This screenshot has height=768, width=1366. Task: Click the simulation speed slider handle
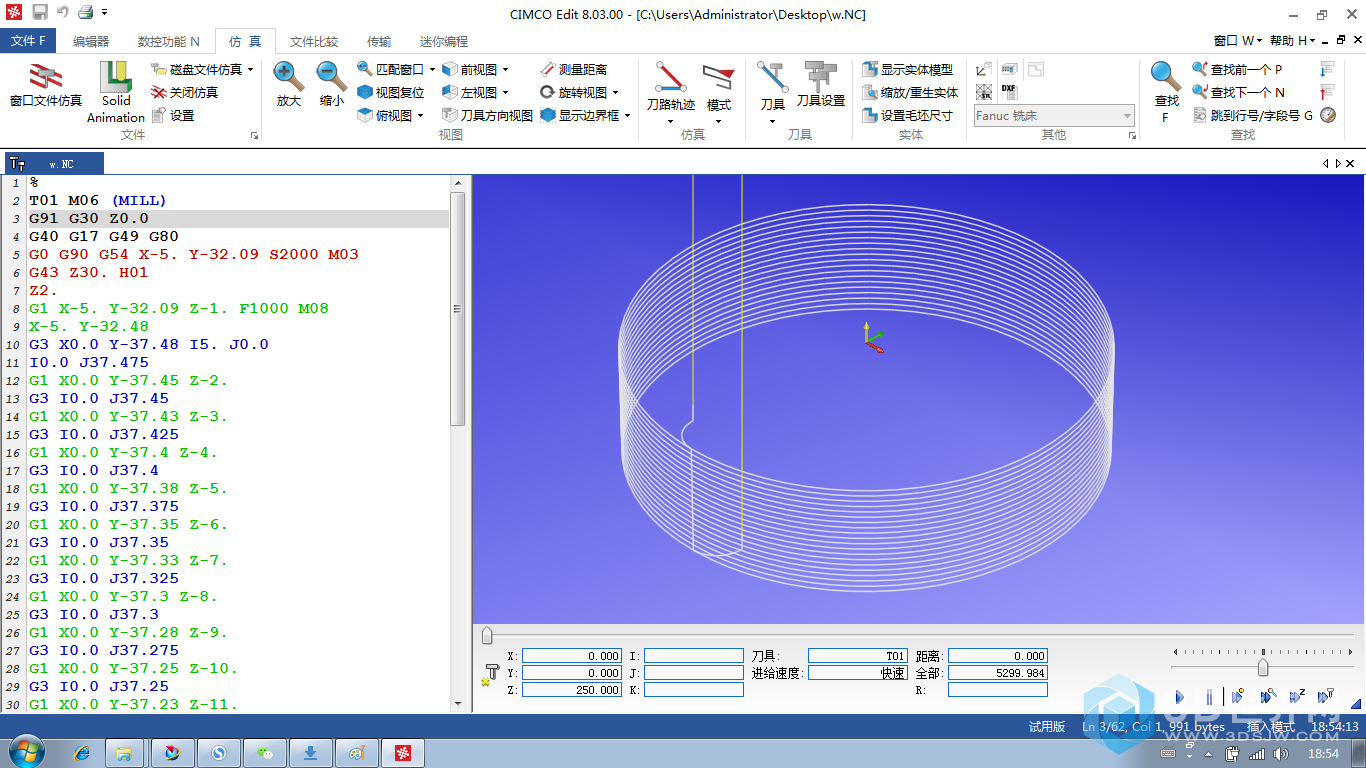pos(1263,667)
